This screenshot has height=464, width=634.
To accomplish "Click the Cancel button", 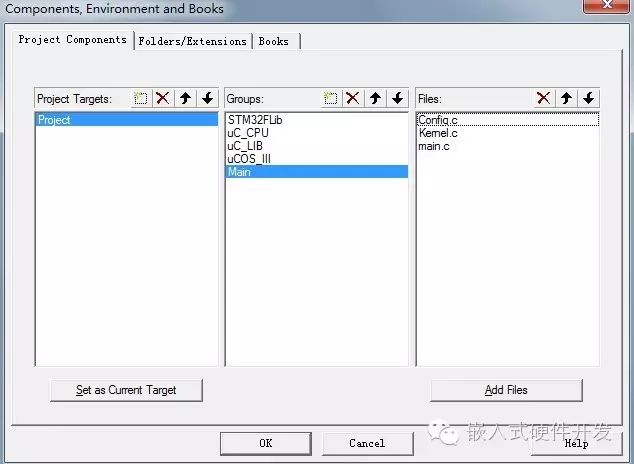I will tap(368, 443).
